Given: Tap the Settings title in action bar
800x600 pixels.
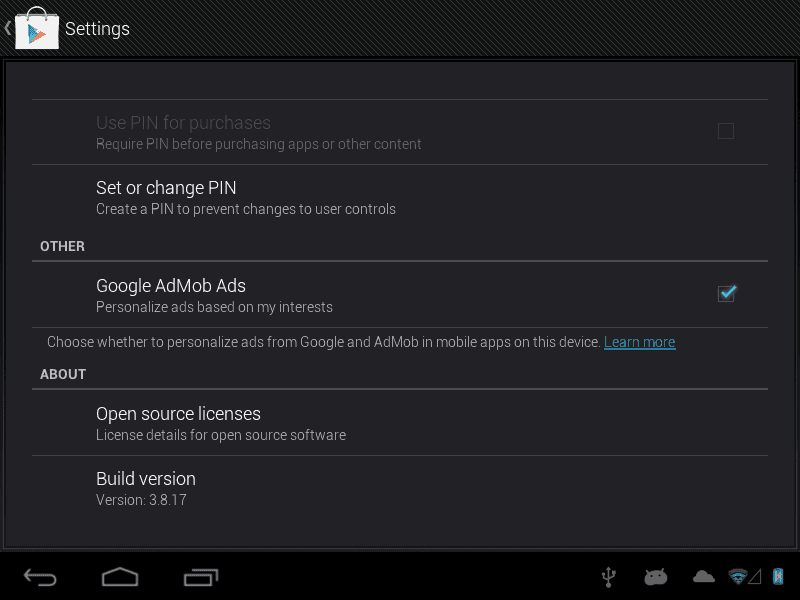Looking at the screenshot, I should [97, 29].
